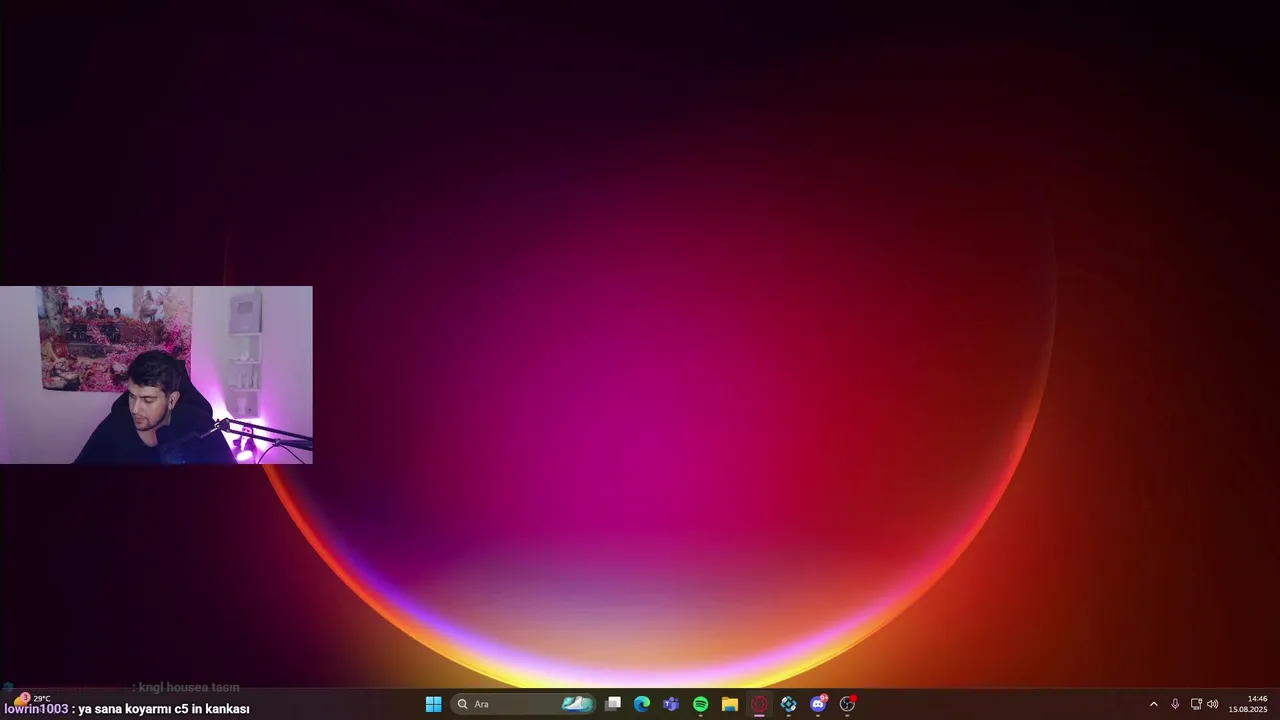Open the blue diamond app icon
The width and height of the screenshot is (1280, 720).
tap(788, 704)
